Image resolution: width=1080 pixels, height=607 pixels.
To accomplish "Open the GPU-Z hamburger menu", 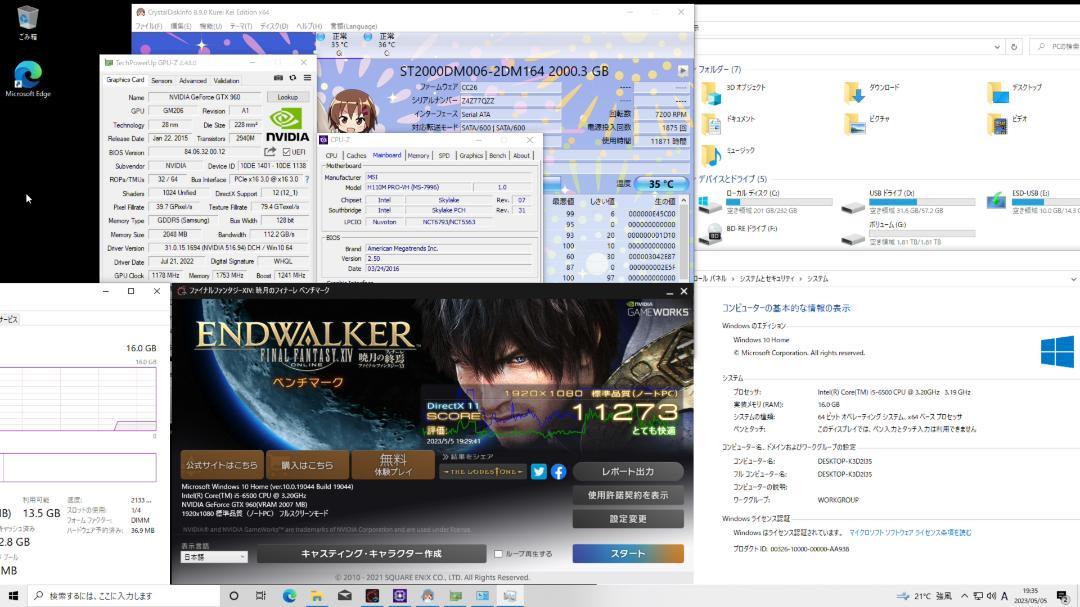I will coord(307,79).
